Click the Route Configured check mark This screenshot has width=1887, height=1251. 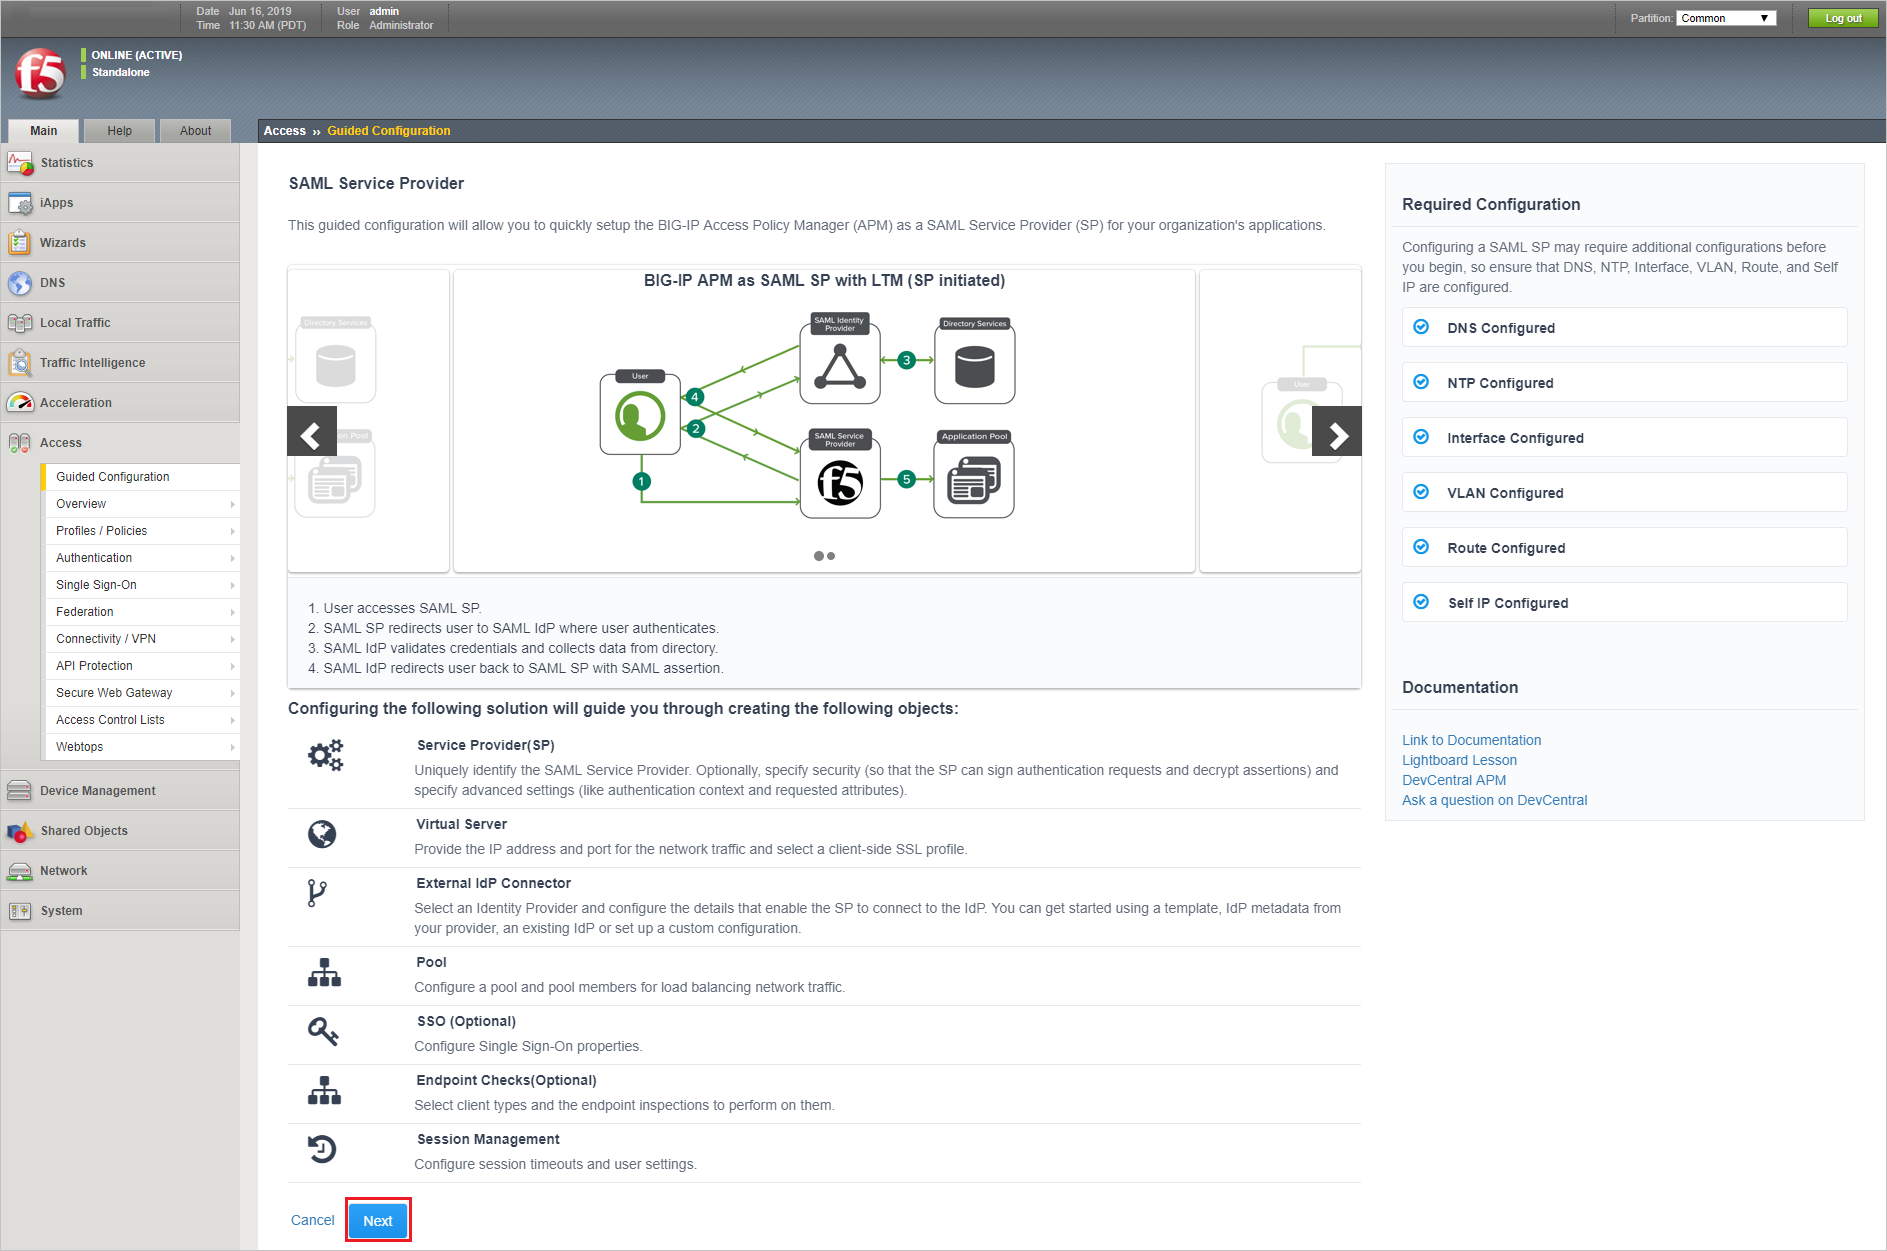[x=1421, y=547]
